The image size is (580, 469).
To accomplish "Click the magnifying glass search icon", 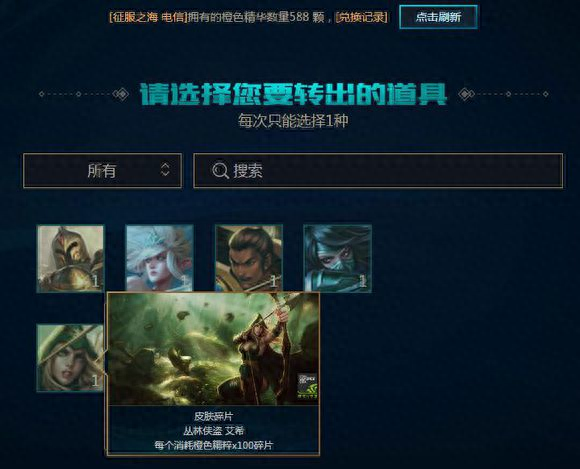I will (220, 171).
